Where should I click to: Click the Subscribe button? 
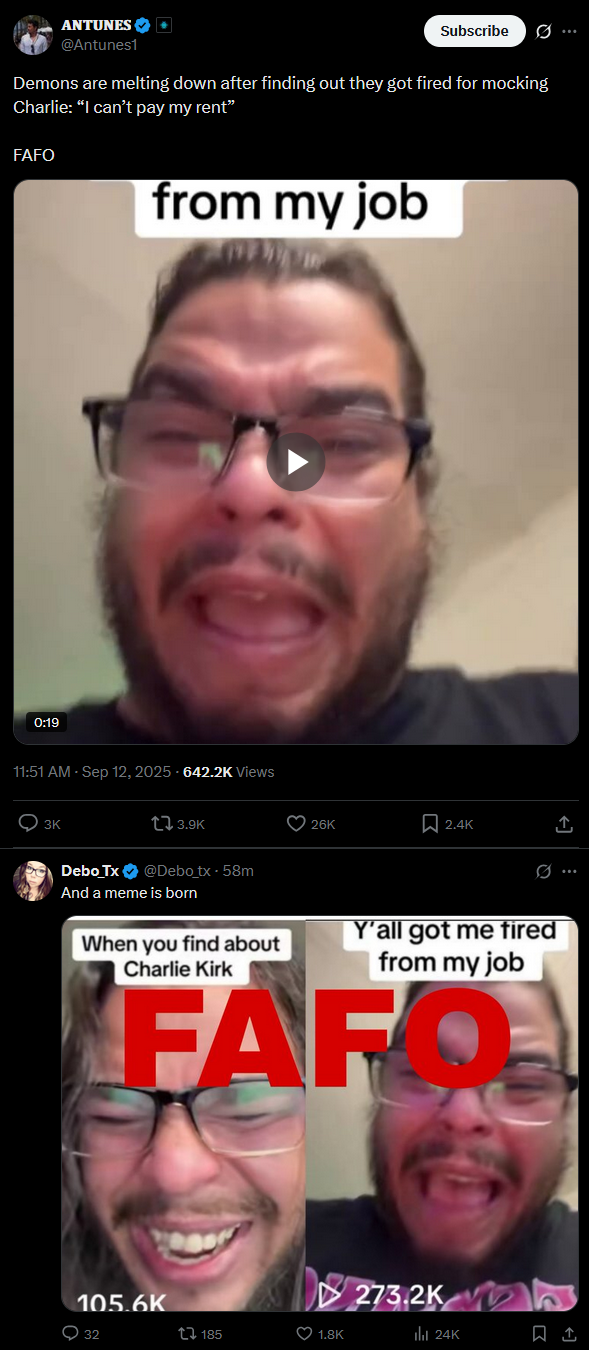point(475,31)
